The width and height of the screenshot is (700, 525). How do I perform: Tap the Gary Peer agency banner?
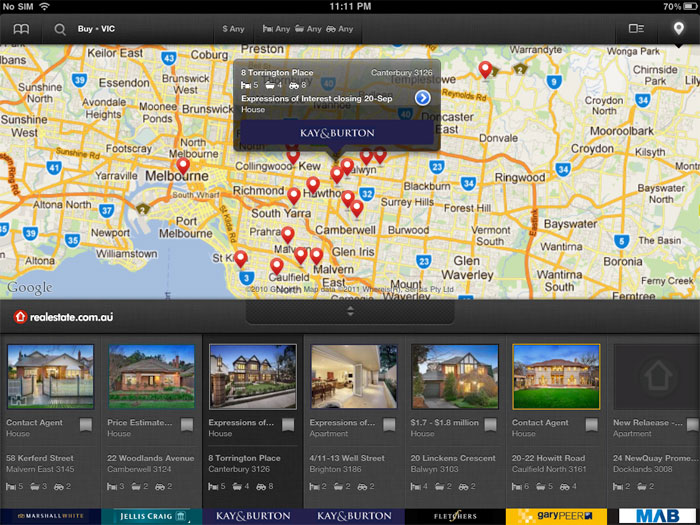click(x=556, y=516)
